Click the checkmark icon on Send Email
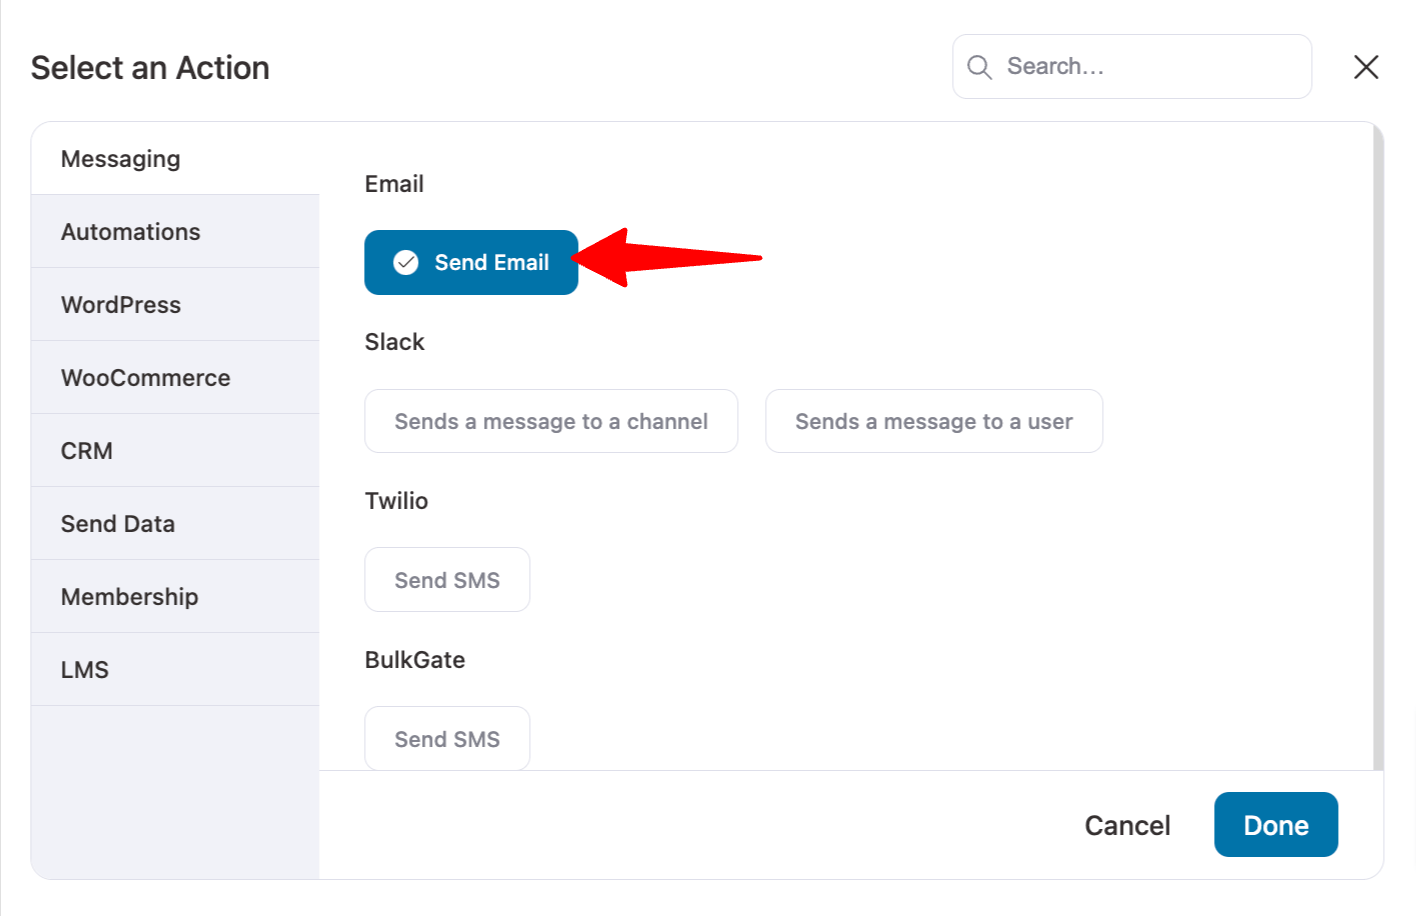The width and height of the screenshot is (1416, 916). (x=406, y=262)
